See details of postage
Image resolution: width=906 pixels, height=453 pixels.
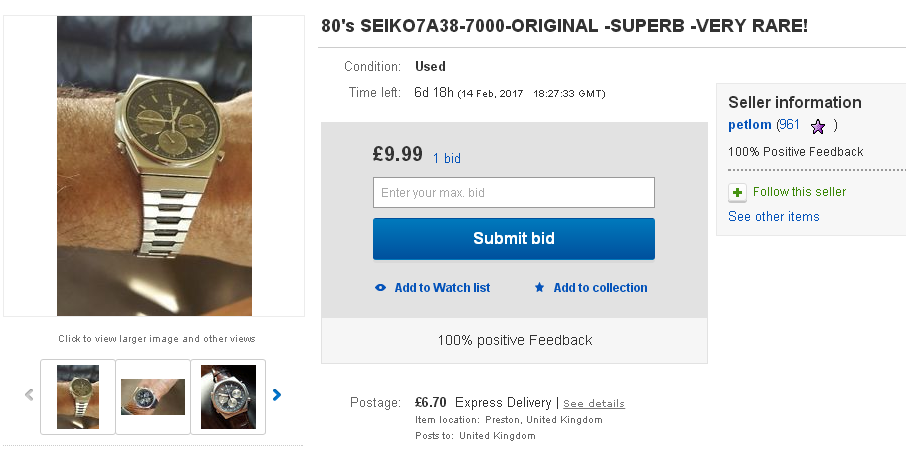tap(594, 404)
